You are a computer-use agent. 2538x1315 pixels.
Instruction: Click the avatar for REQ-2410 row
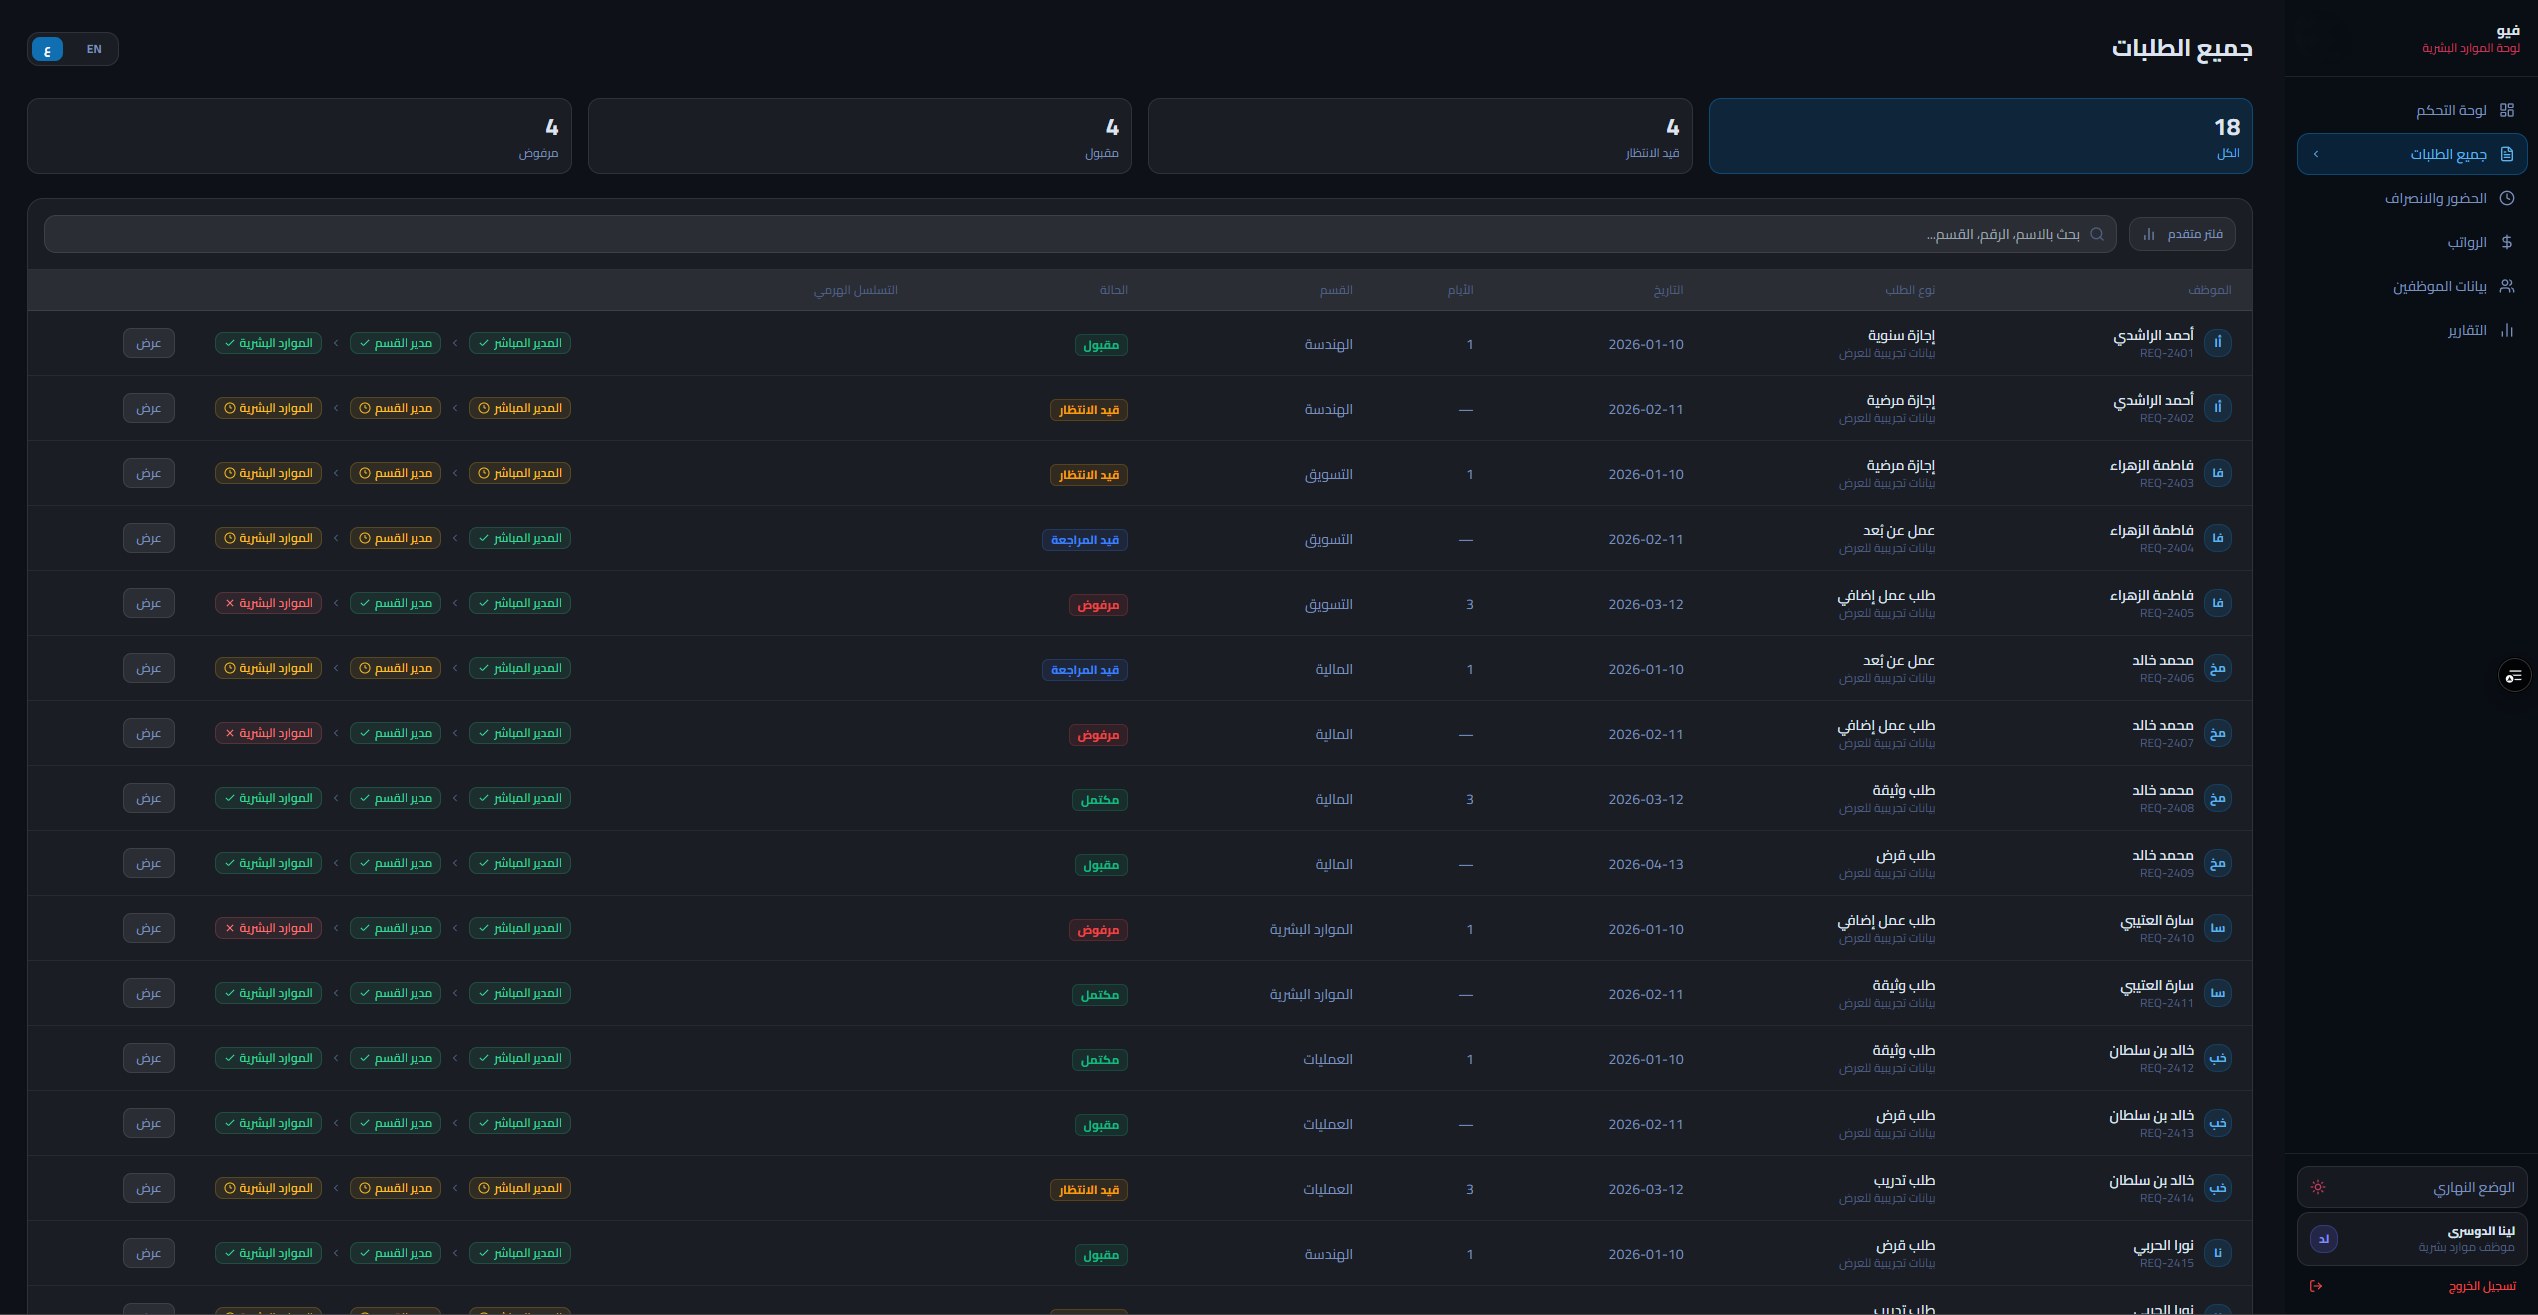(x=2218, y=928)
